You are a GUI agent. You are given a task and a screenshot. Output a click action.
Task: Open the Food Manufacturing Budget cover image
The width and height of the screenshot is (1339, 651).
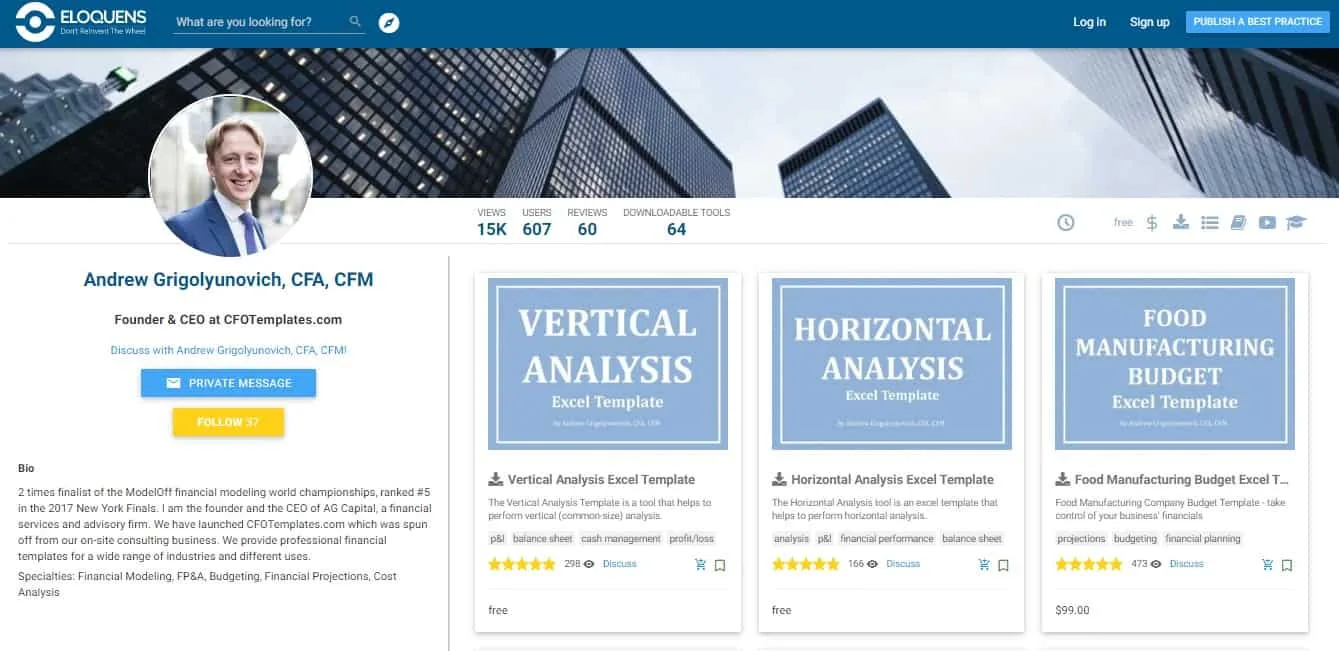(1175, 364)
